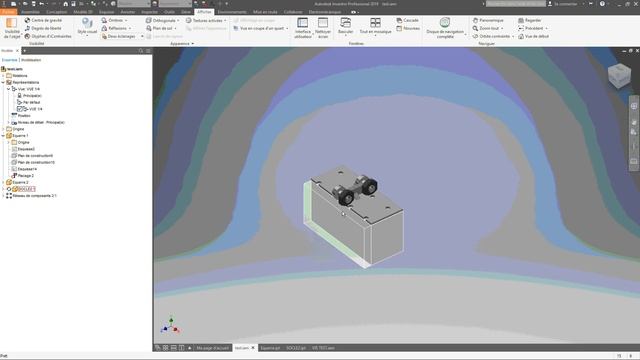The image size is (640, 360).
Task: Collapse the Représentations node
Action: pyautogui.click(x=3, y=82)
